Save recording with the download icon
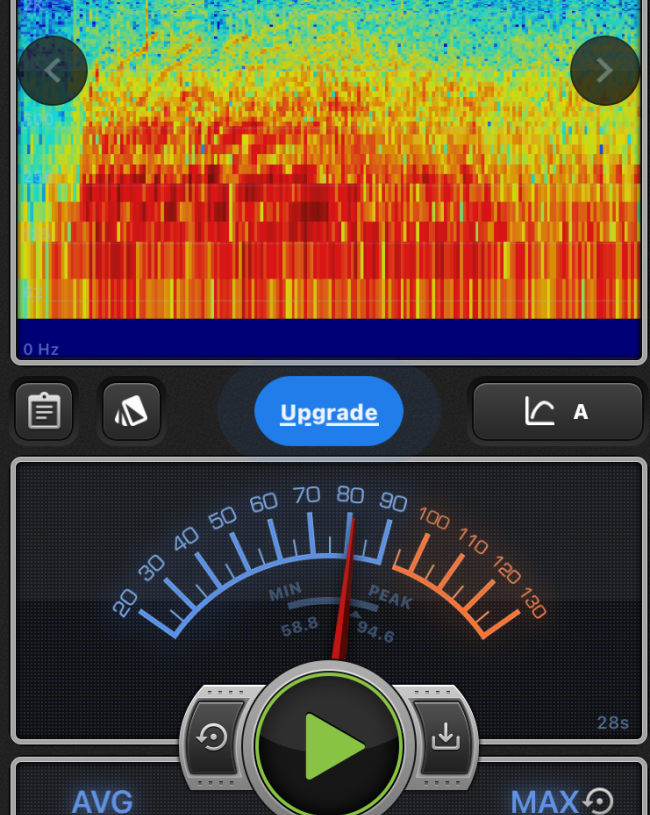650x815 pixels. (x=443, y=737)
